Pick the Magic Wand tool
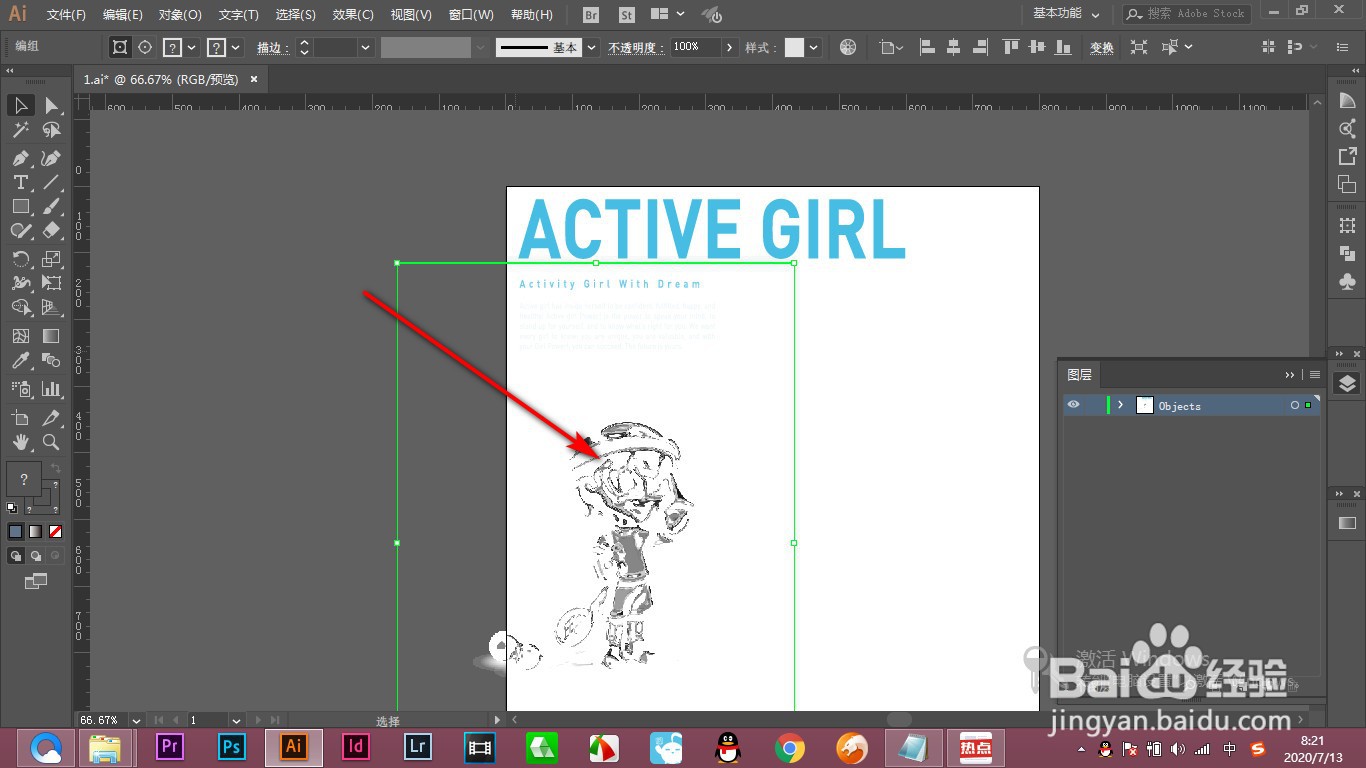1366x768 pixels. [21, 130]
